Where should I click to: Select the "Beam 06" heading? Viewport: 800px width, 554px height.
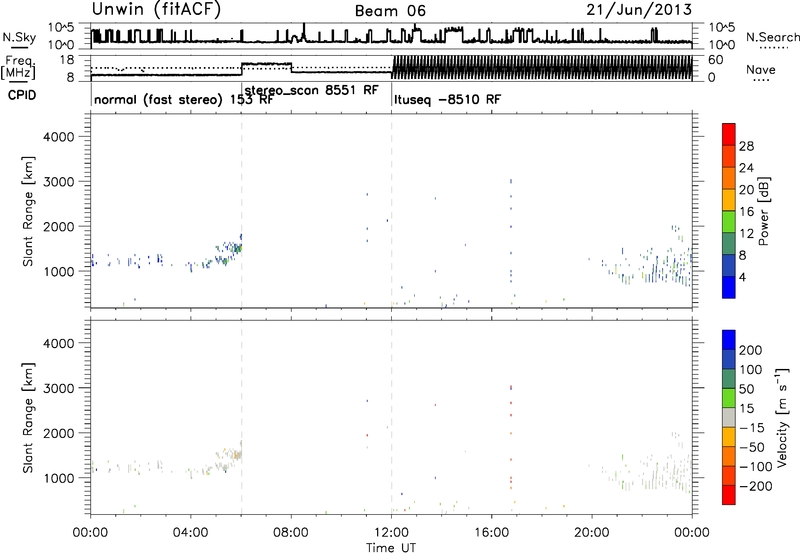(x=390, y=11)
